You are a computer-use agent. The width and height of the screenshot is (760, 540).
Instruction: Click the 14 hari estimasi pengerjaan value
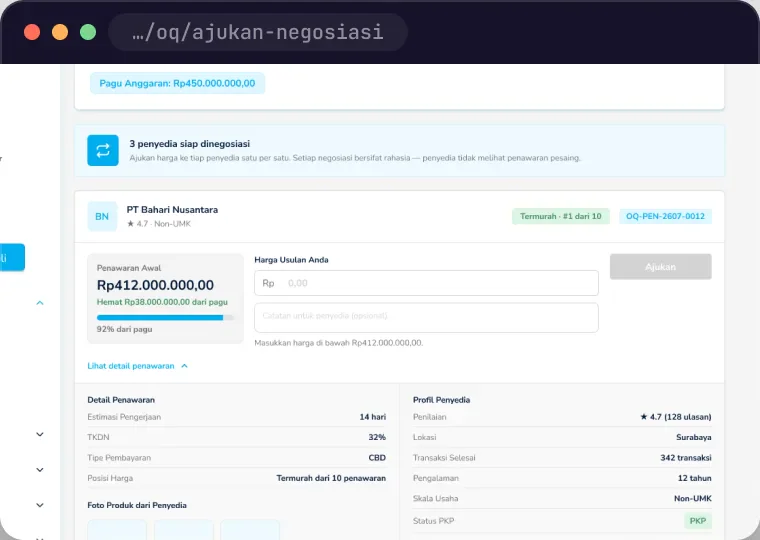pos(373,417)
